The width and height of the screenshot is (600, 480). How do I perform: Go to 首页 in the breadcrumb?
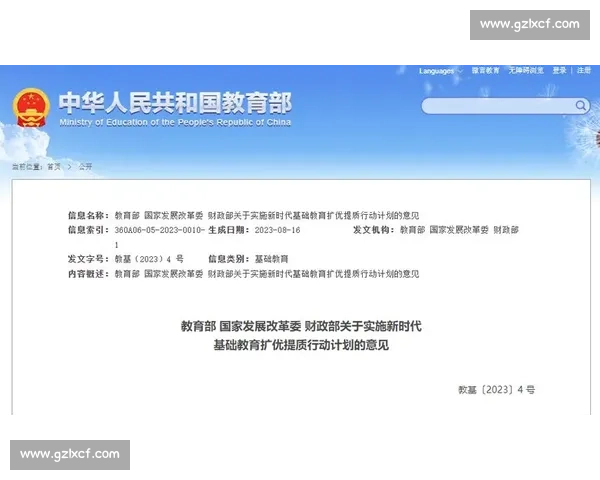54,167
